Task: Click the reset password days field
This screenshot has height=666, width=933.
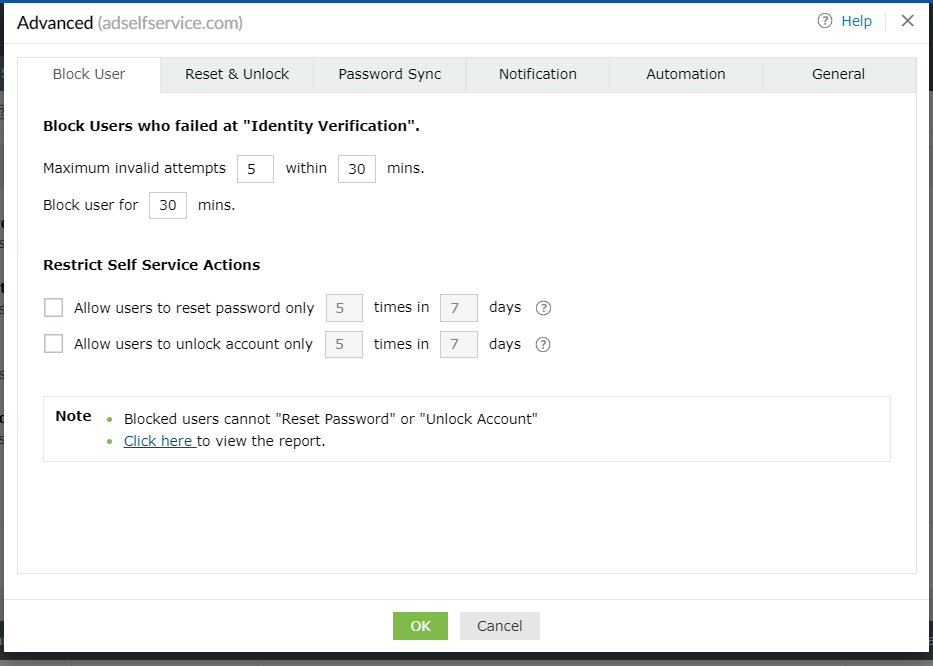Action: 459,308
